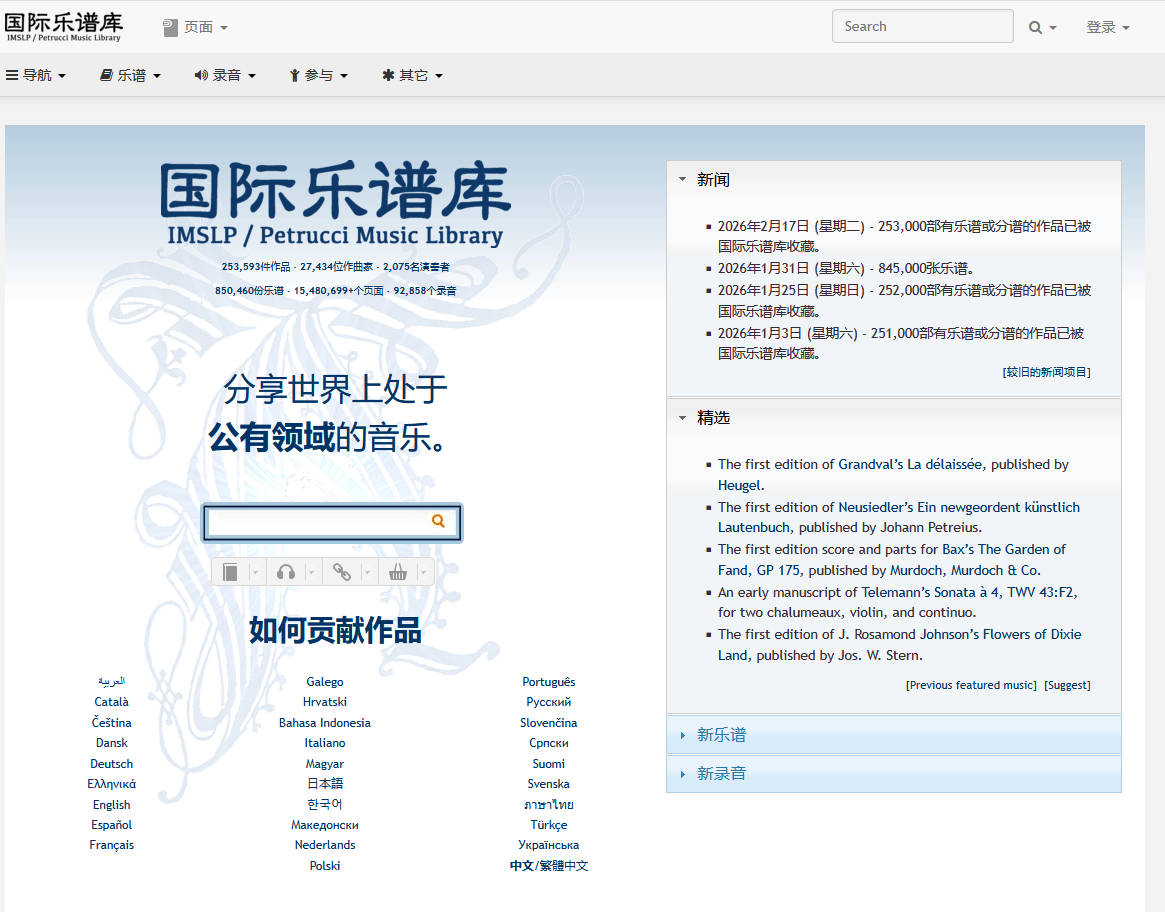The width and height of the screenshot is (1165, 912).
Task: Switch the site language to English
Action: pyautogui.click(x=111, y=804)
